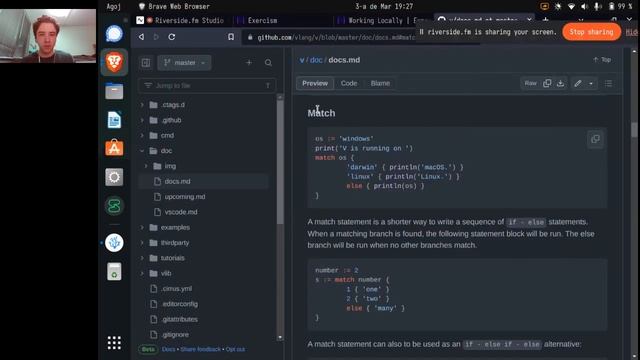Switch to the Code tab
The width and height of the screenshot is (640, 360).
coord(349,83)
